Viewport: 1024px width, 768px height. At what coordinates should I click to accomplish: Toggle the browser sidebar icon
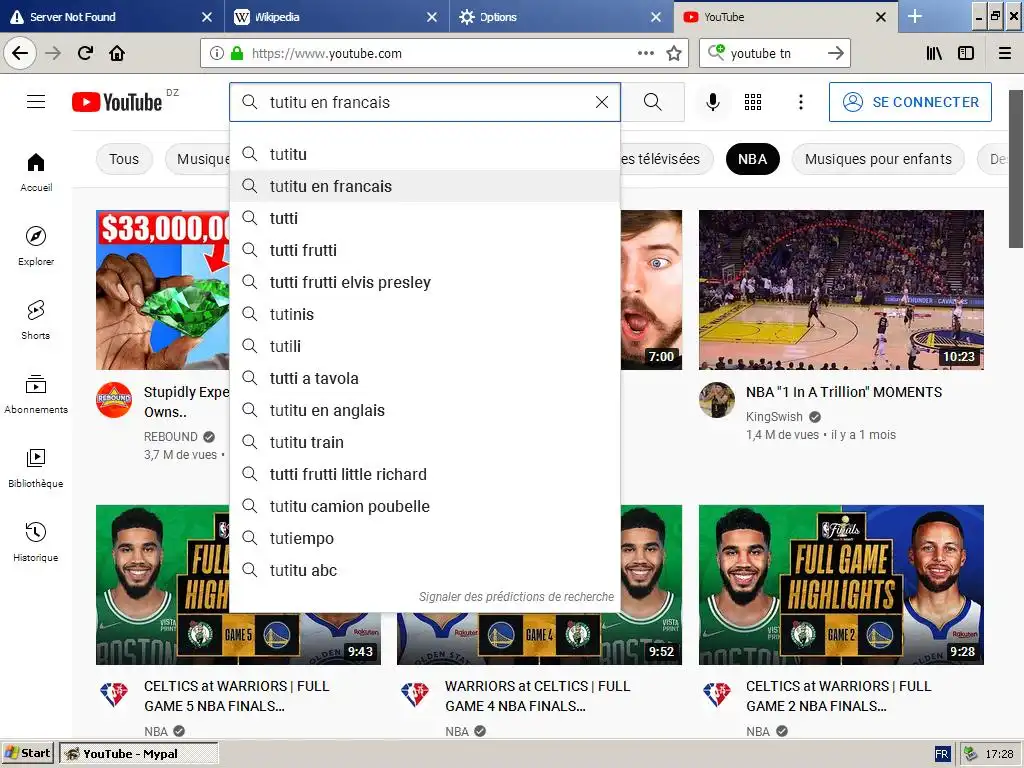click(x=966, y=53)
